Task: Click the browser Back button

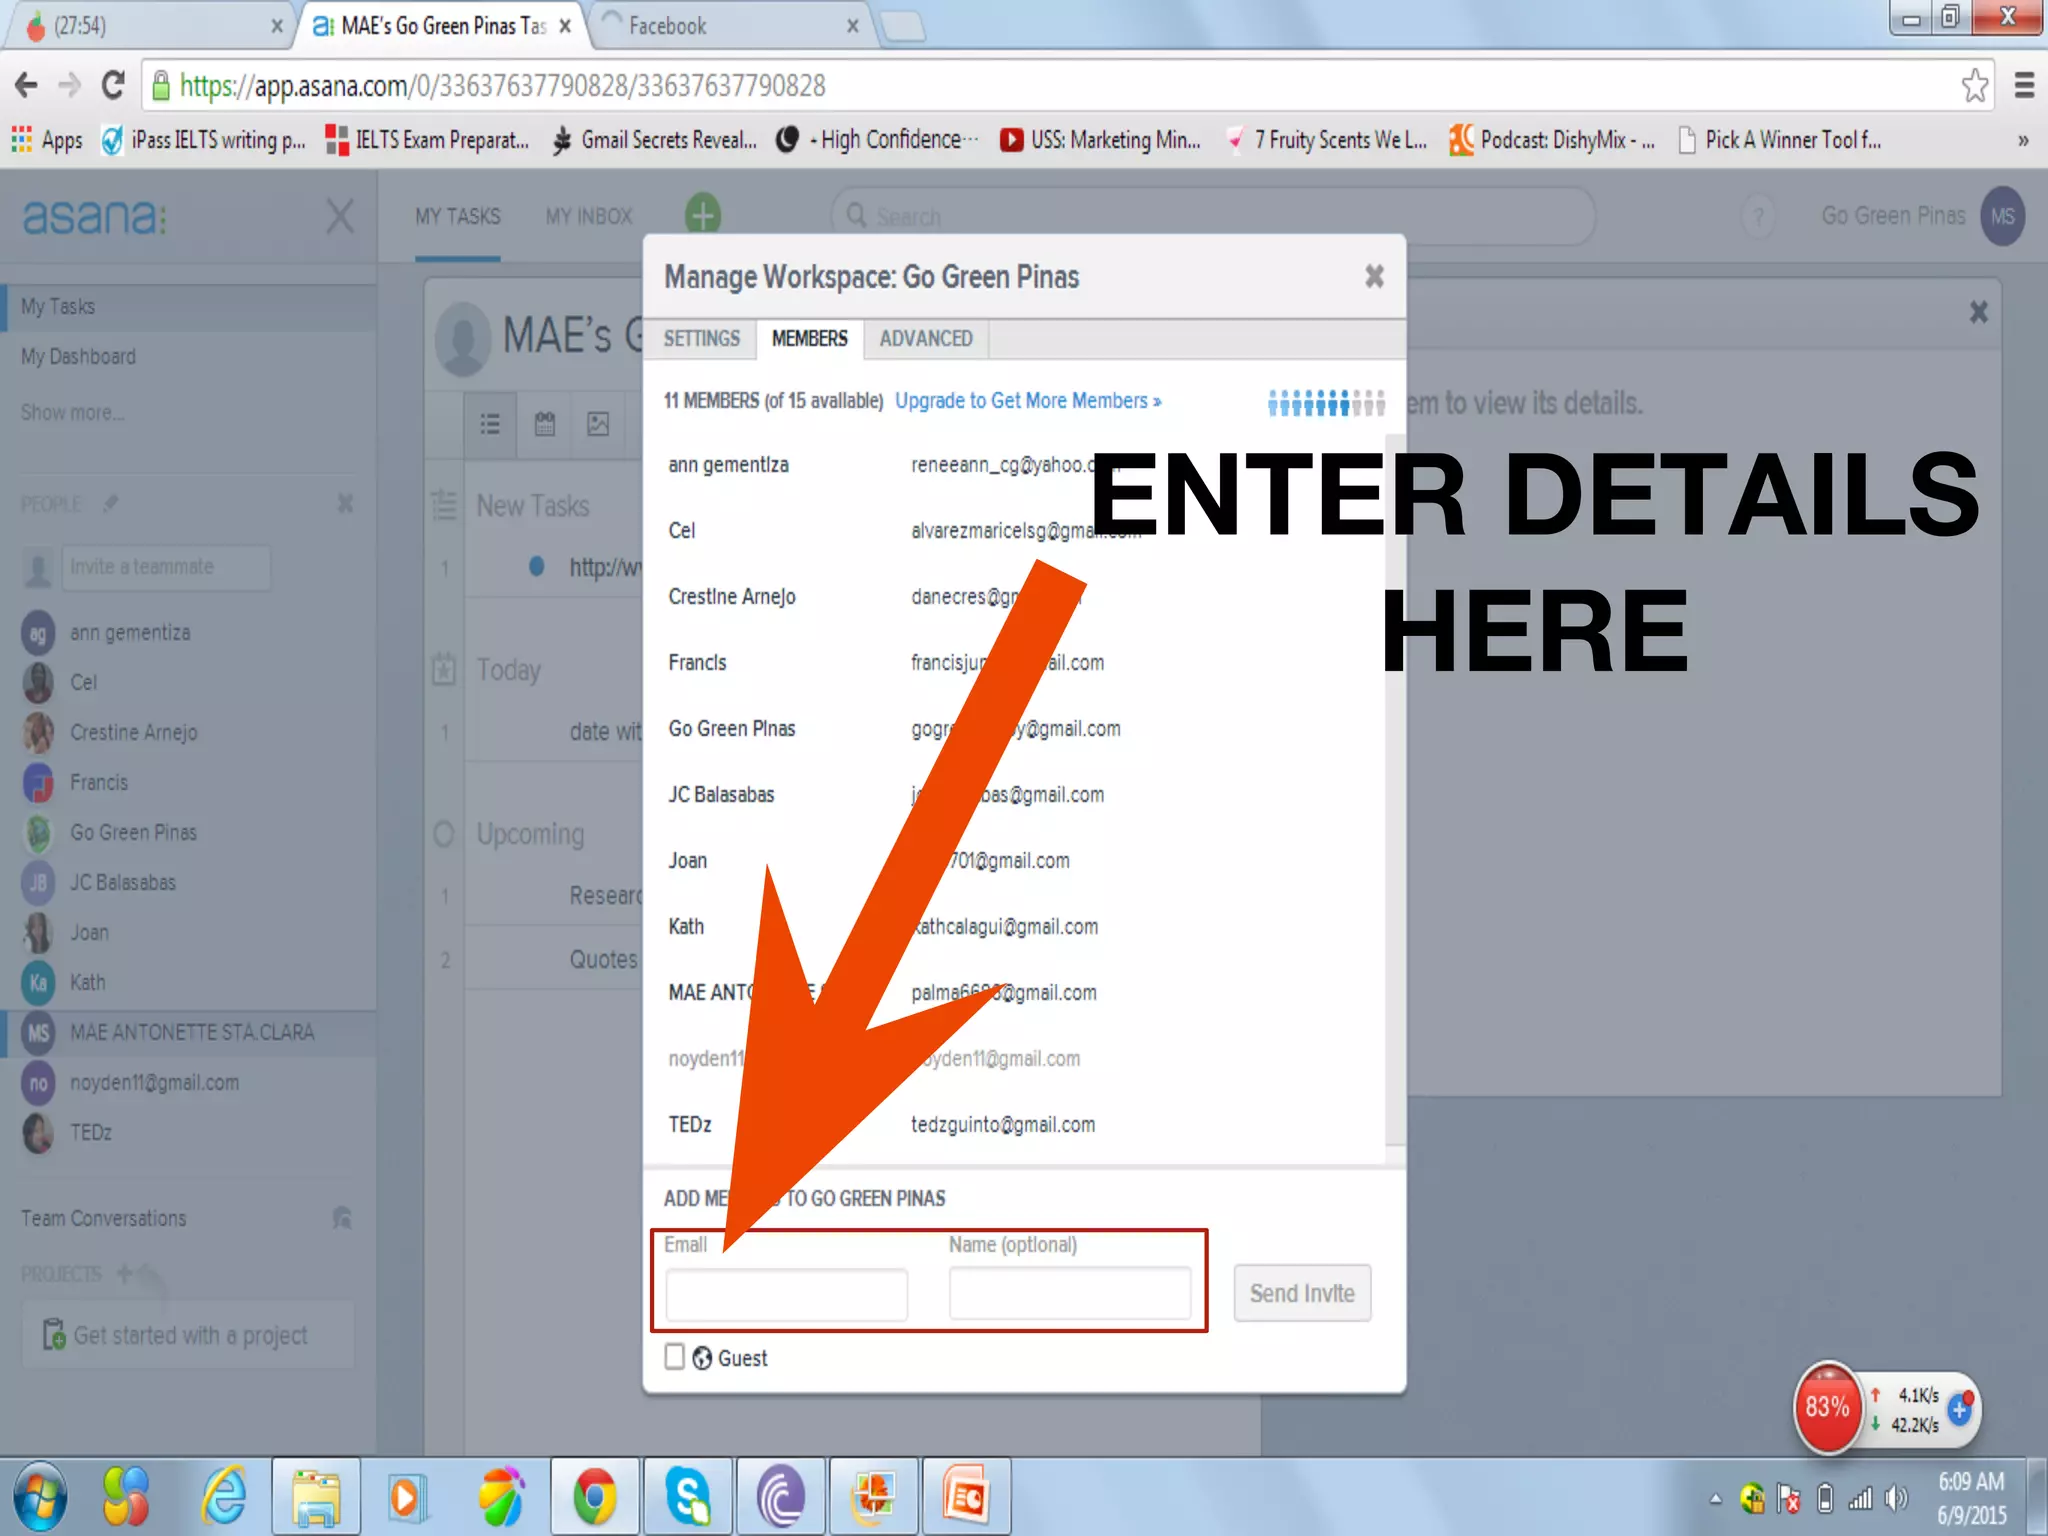Action: coord(26,85)
